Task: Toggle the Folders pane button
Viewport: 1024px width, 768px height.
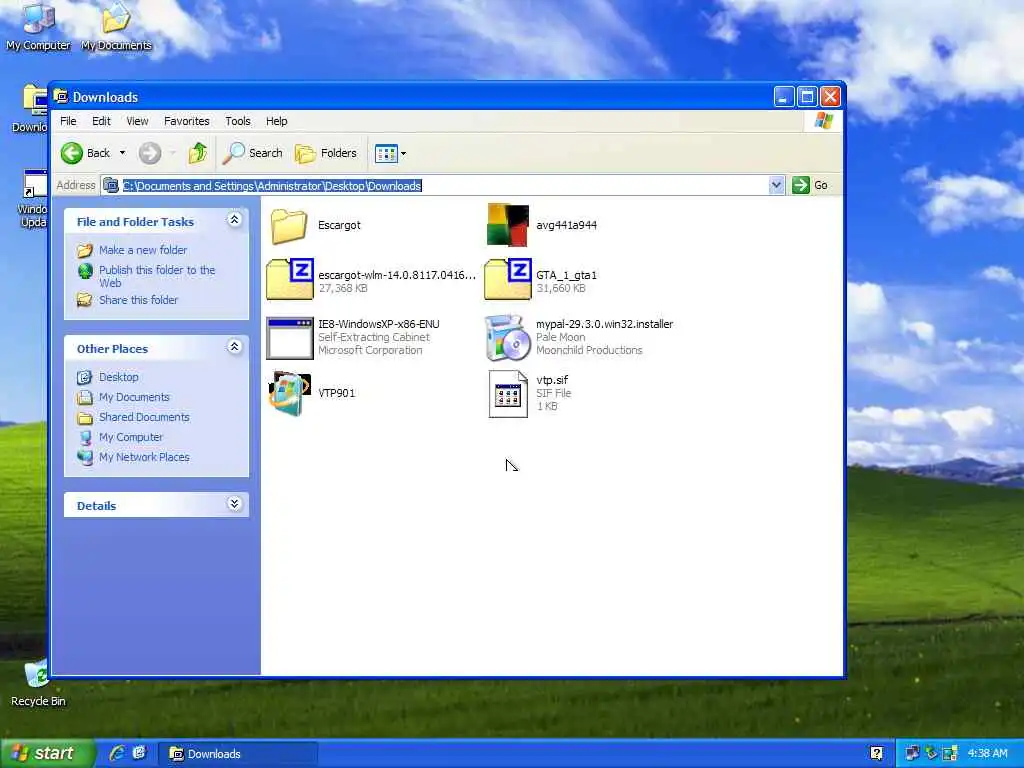Action: click(x=326, y=153)
